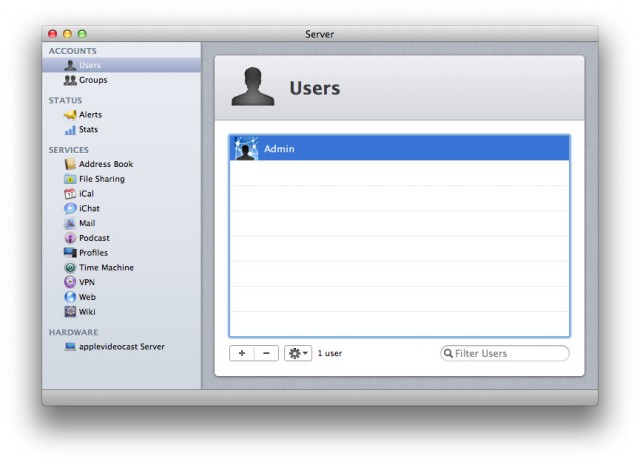Select Users in the Accounts sidebar
640x464 pixels.
(121, 65)
